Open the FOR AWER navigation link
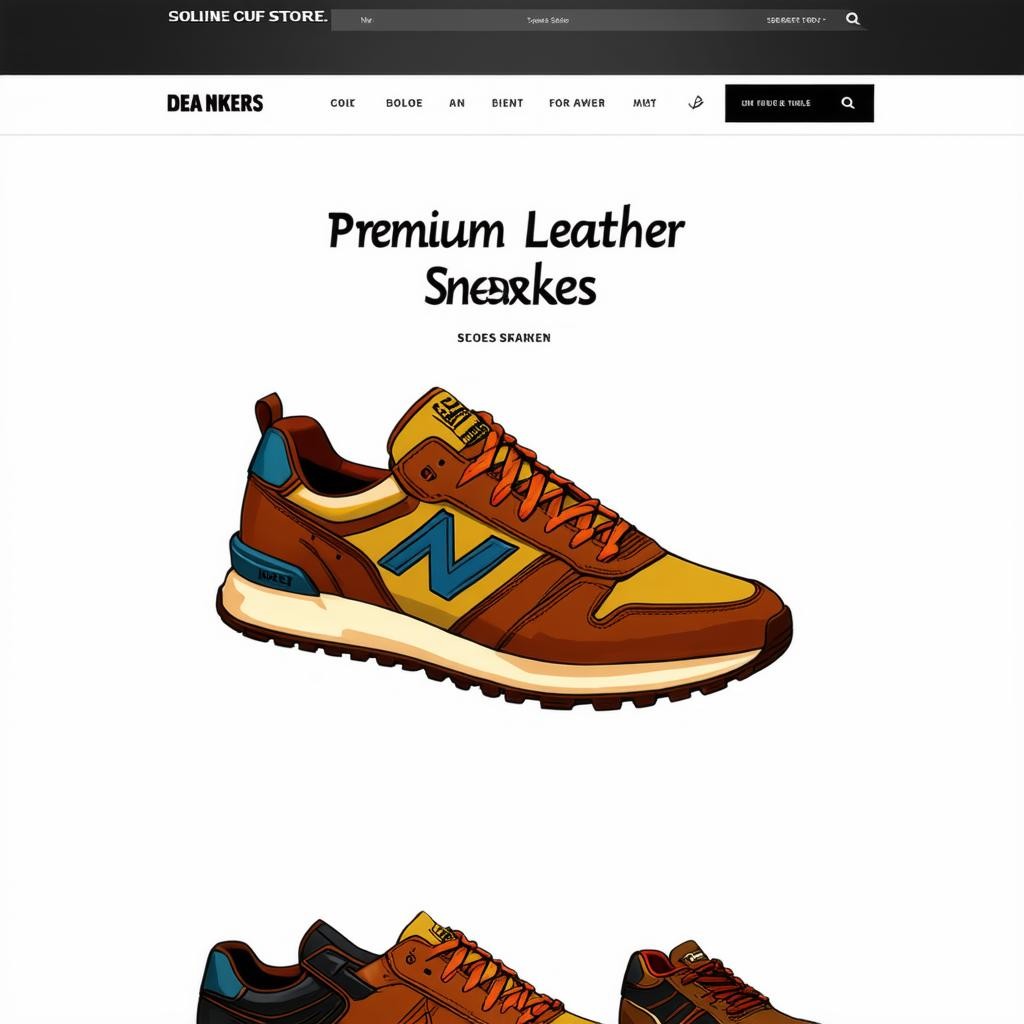The width and height of the screenshot is (1024, 1024). click(x=577, y=103)
